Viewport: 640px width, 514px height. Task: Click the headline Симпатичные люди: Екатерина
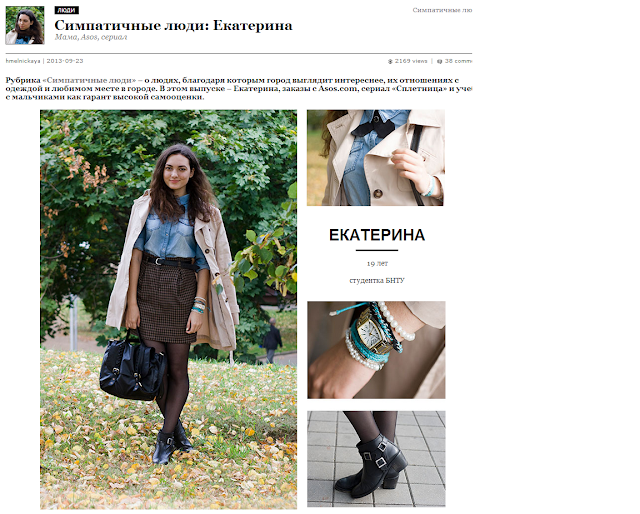pos(173,25)
